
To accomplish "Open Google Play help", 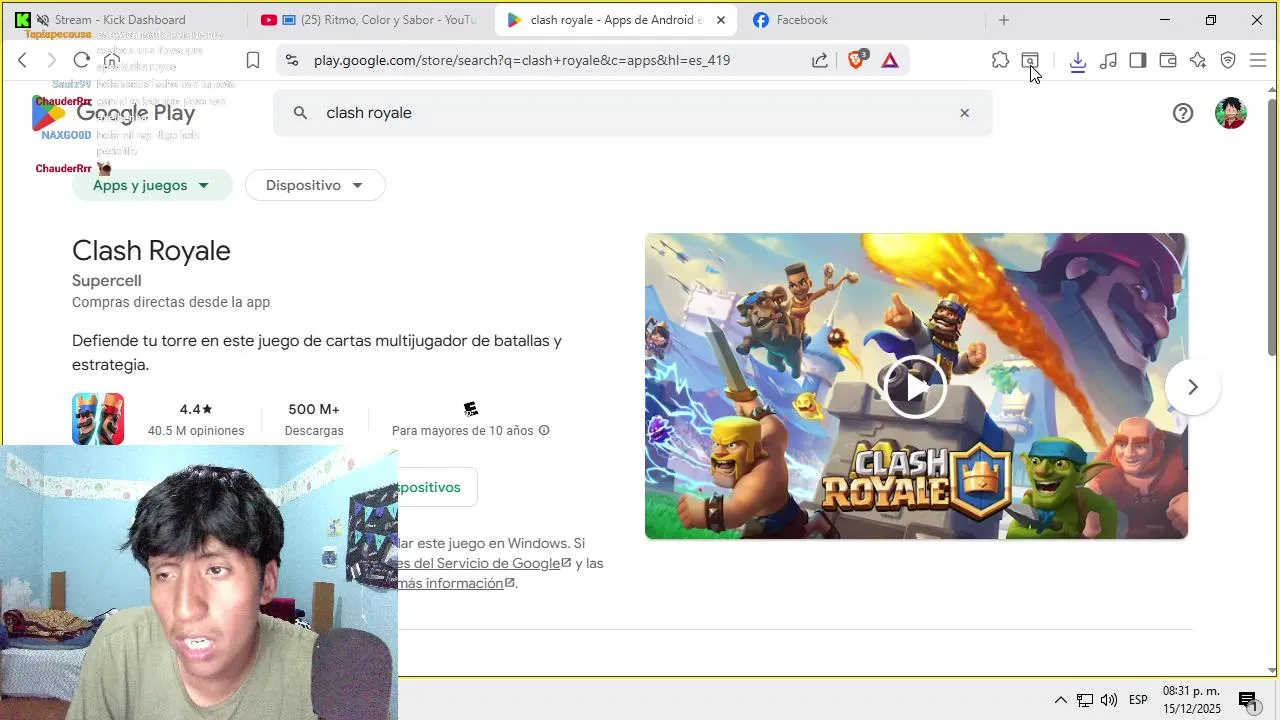I will click(x=1183, y=113).
